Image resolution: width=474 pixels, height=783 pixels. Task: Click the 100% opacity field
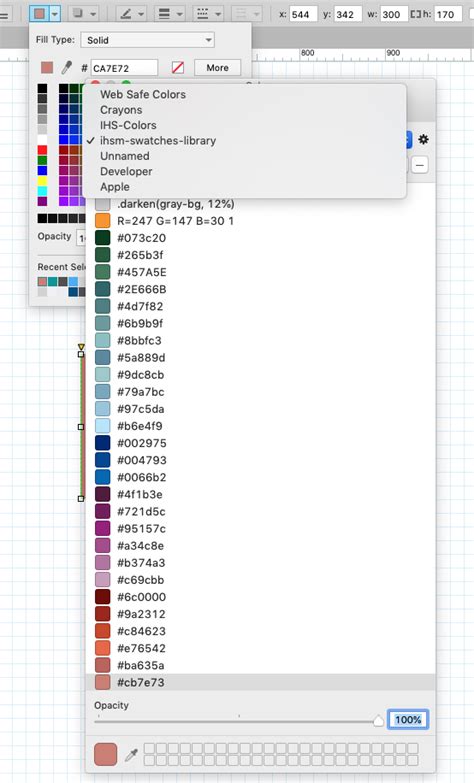coord(408,720)
